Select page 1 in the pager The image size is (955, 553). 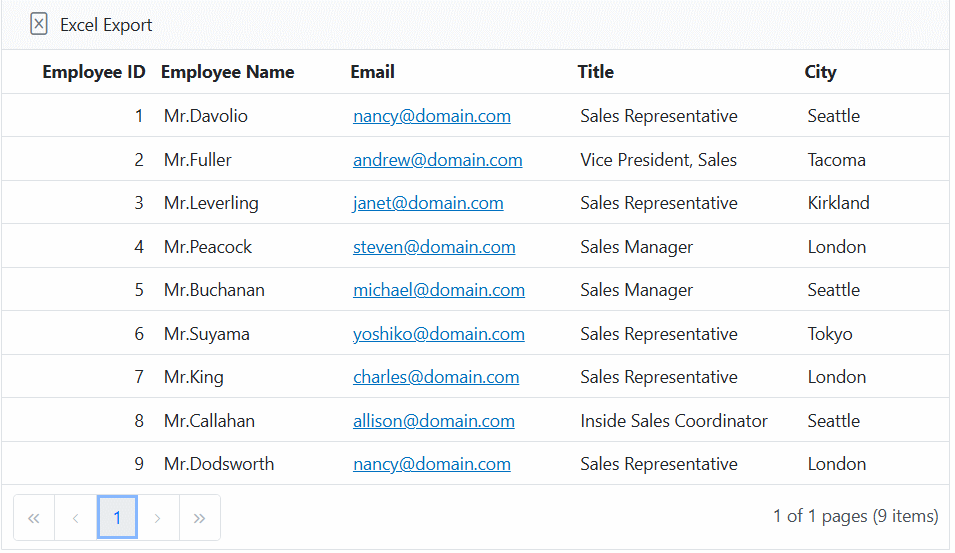pos(117,517)
